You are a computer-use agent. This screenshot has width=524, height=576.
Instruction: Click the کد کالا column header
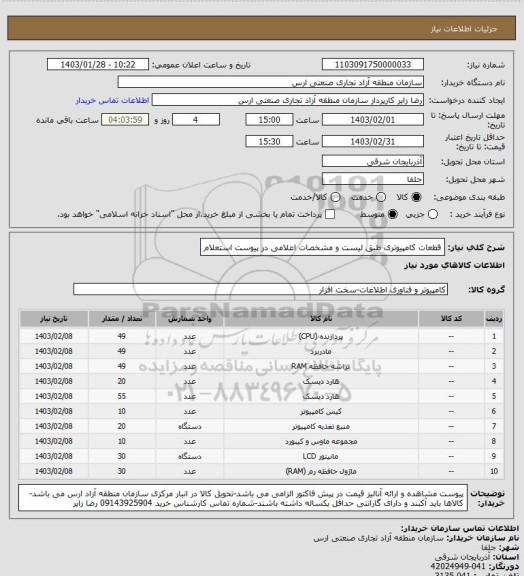click(x=451, y=318)
